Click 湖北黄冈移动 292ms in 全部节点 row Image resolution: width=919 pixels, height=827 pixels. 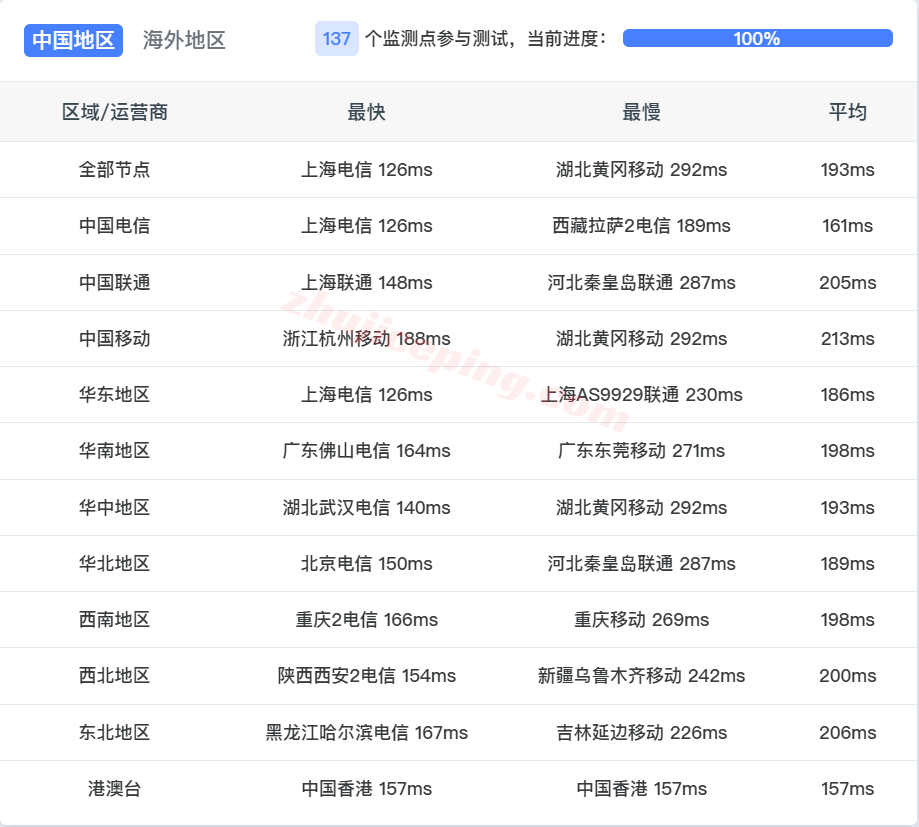coord(641,169)
